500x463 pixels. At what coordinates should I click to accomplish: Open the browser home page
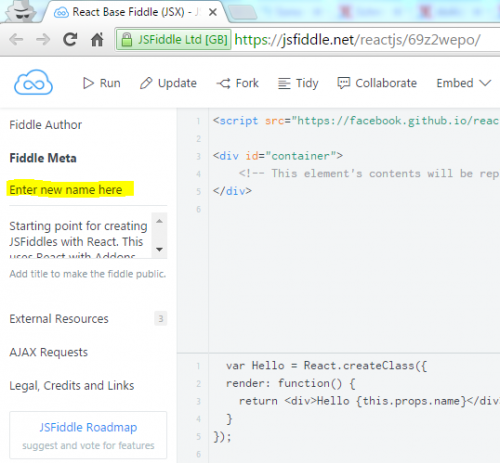tap(97, 40)
